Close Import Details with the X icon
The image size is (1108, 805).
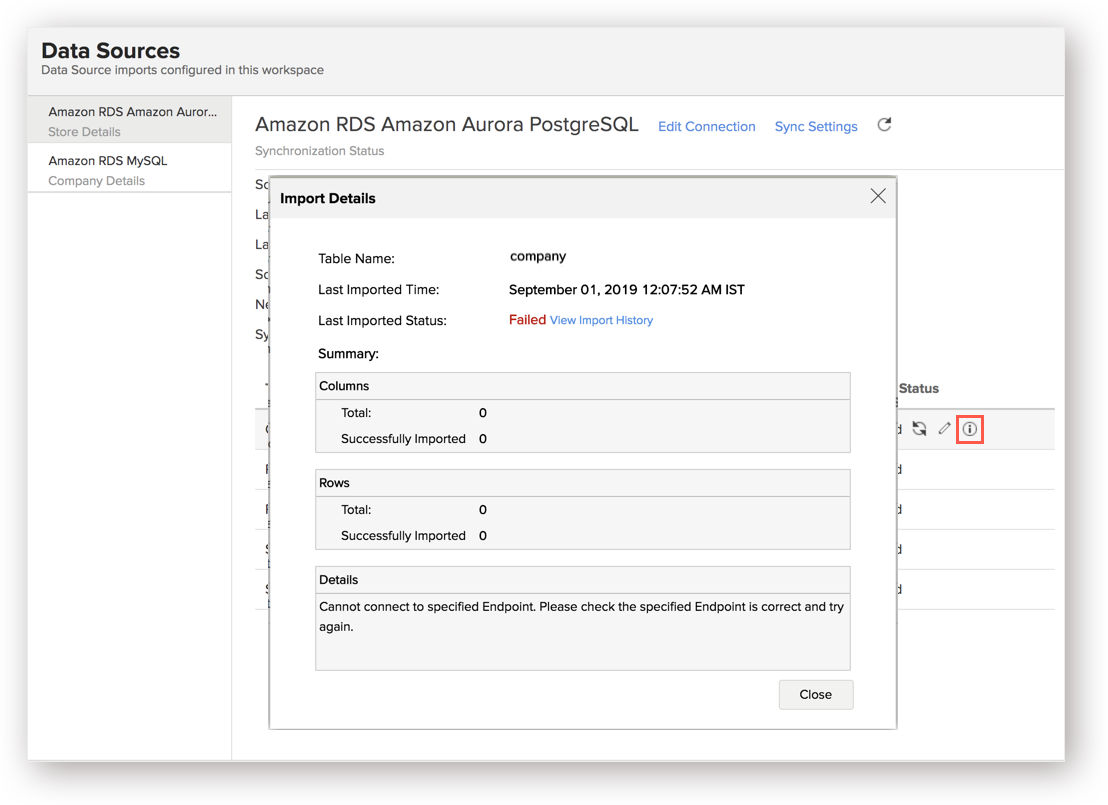(878, 196)
